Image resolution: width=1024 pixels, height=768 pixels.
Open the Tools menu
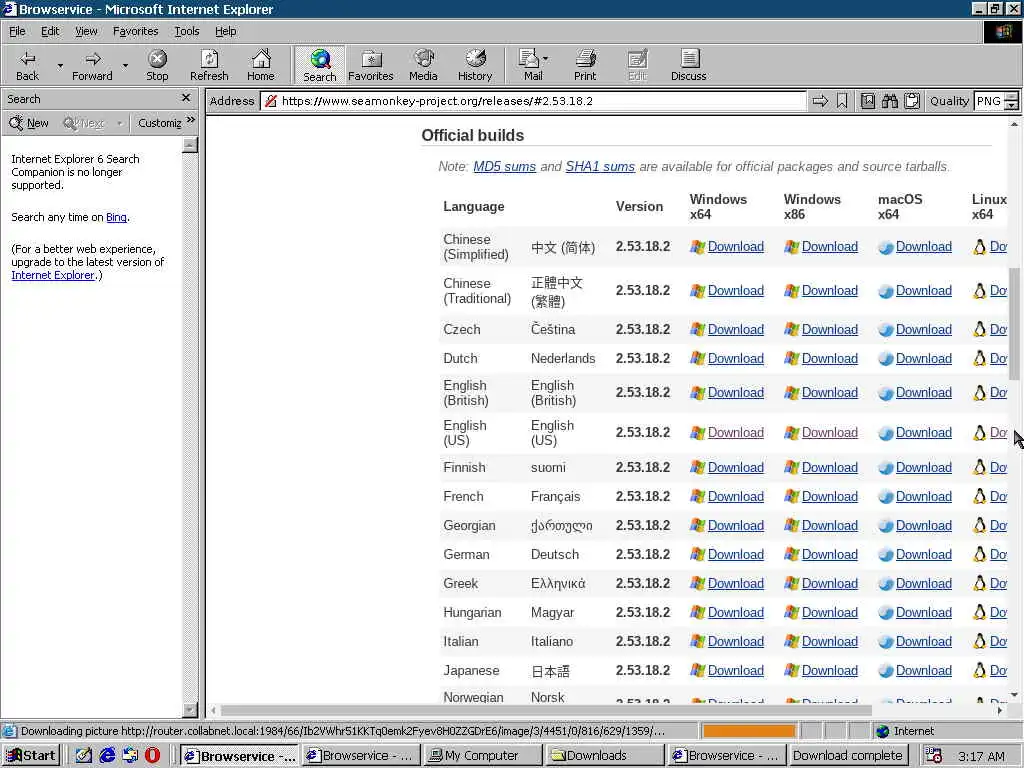(186, 31)
